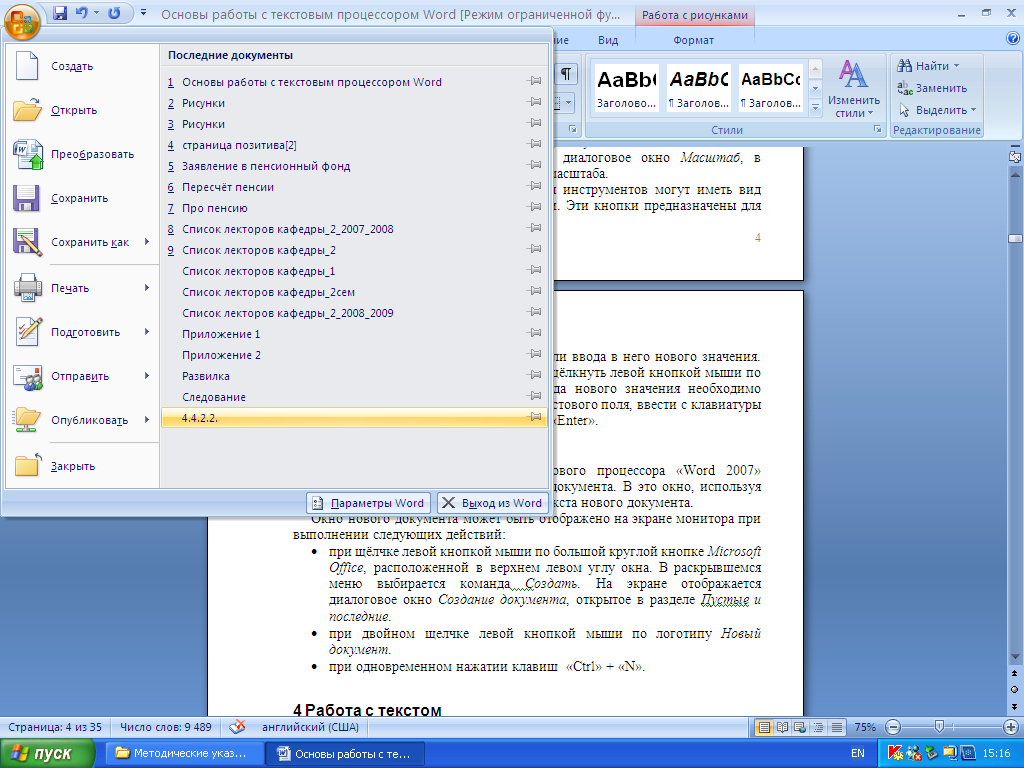1024x768 pixels.
Task: Expand the styles gallery More arrow
Action: pos(815,108)
